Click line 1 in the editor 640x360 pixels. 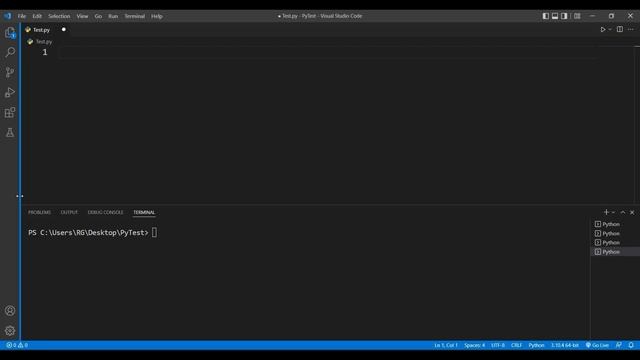pyautogui.click(x=327, y=52)
